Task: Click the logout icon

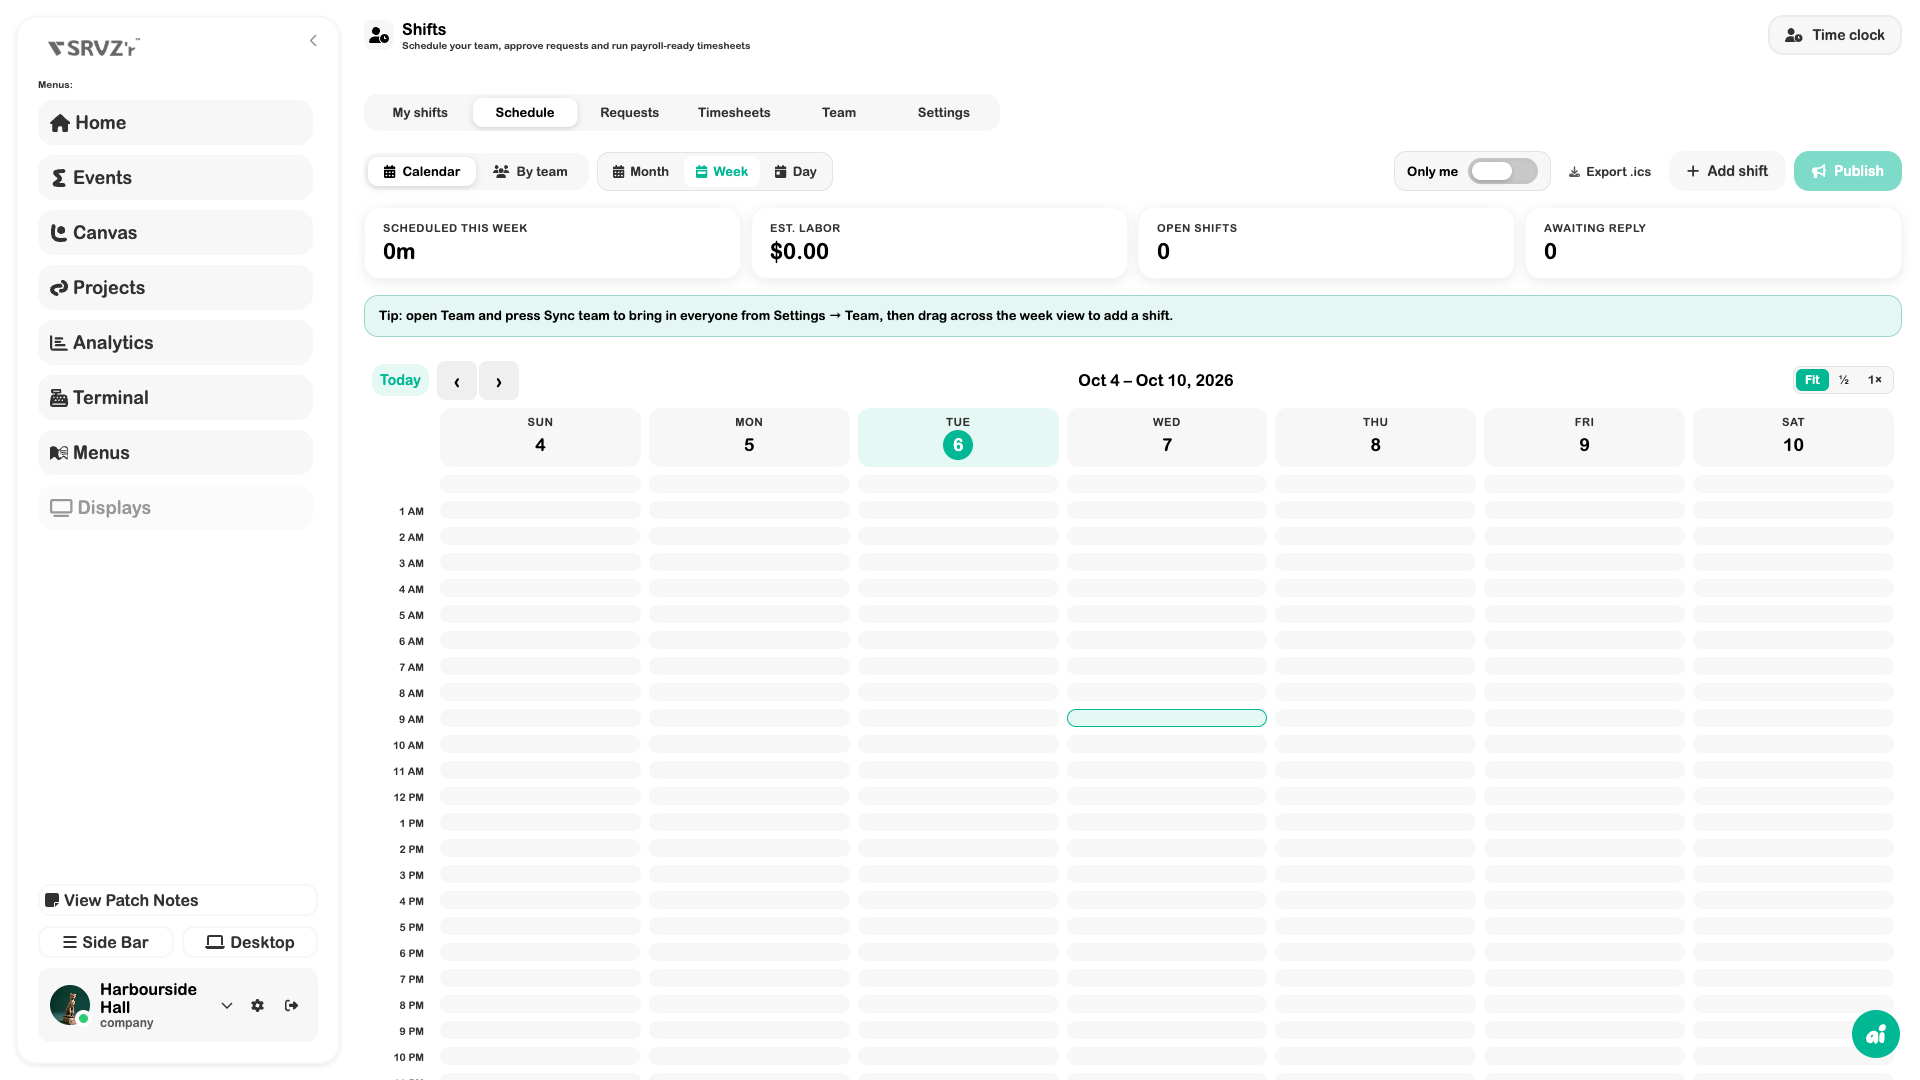Action: pos(291,1006)
